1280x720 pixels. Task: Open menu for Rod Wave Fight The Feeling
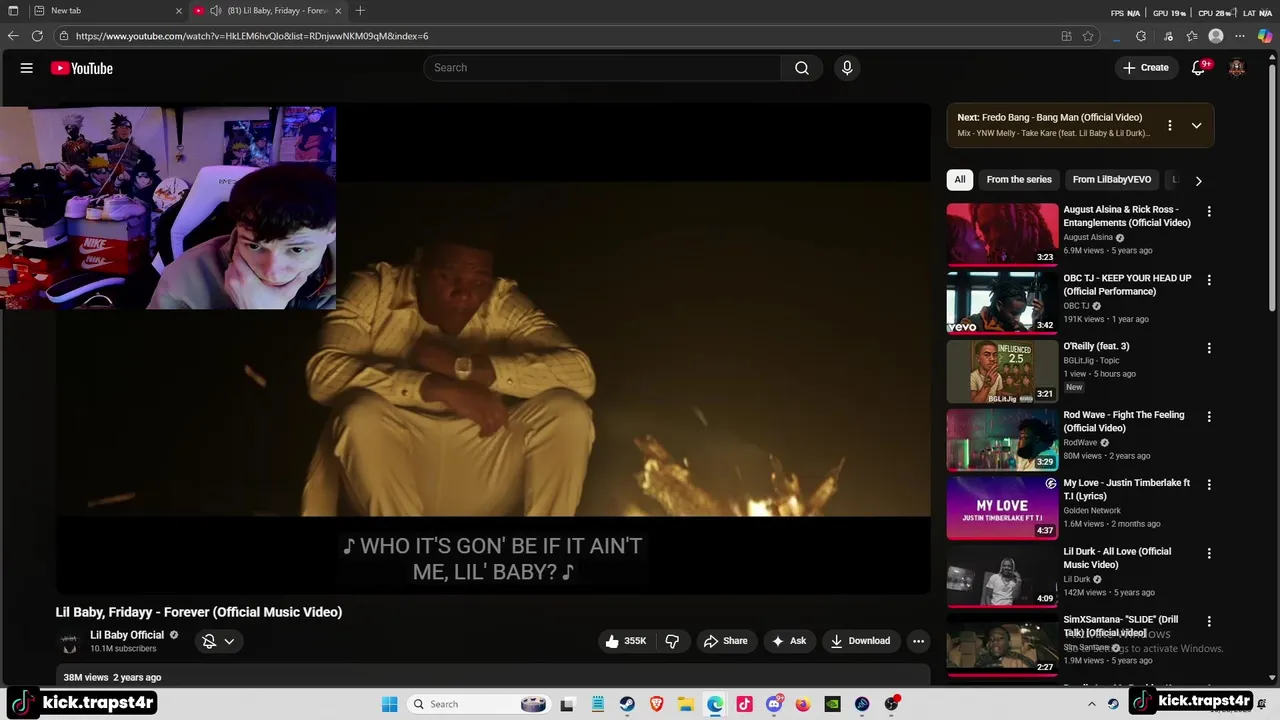(x=1209, y=416)
